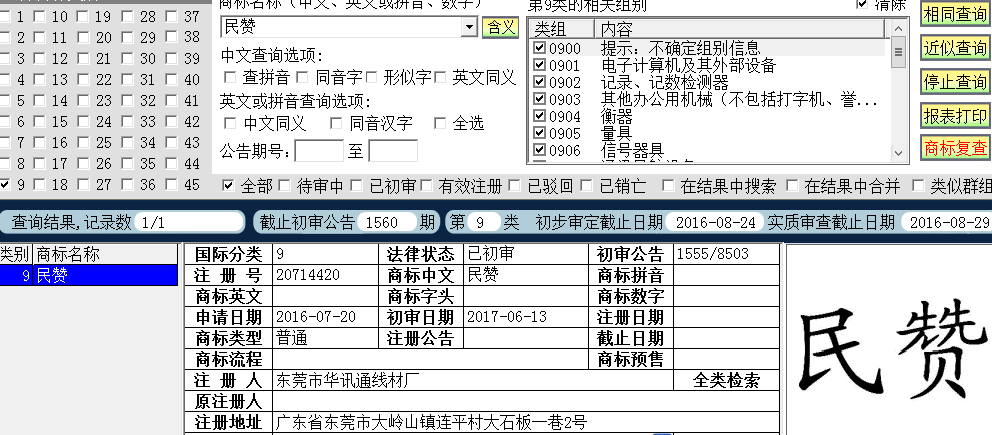Viewport: 992px width, 435px height.
Task: Check class 25 checkbox
Action: [x=84, y=142]
